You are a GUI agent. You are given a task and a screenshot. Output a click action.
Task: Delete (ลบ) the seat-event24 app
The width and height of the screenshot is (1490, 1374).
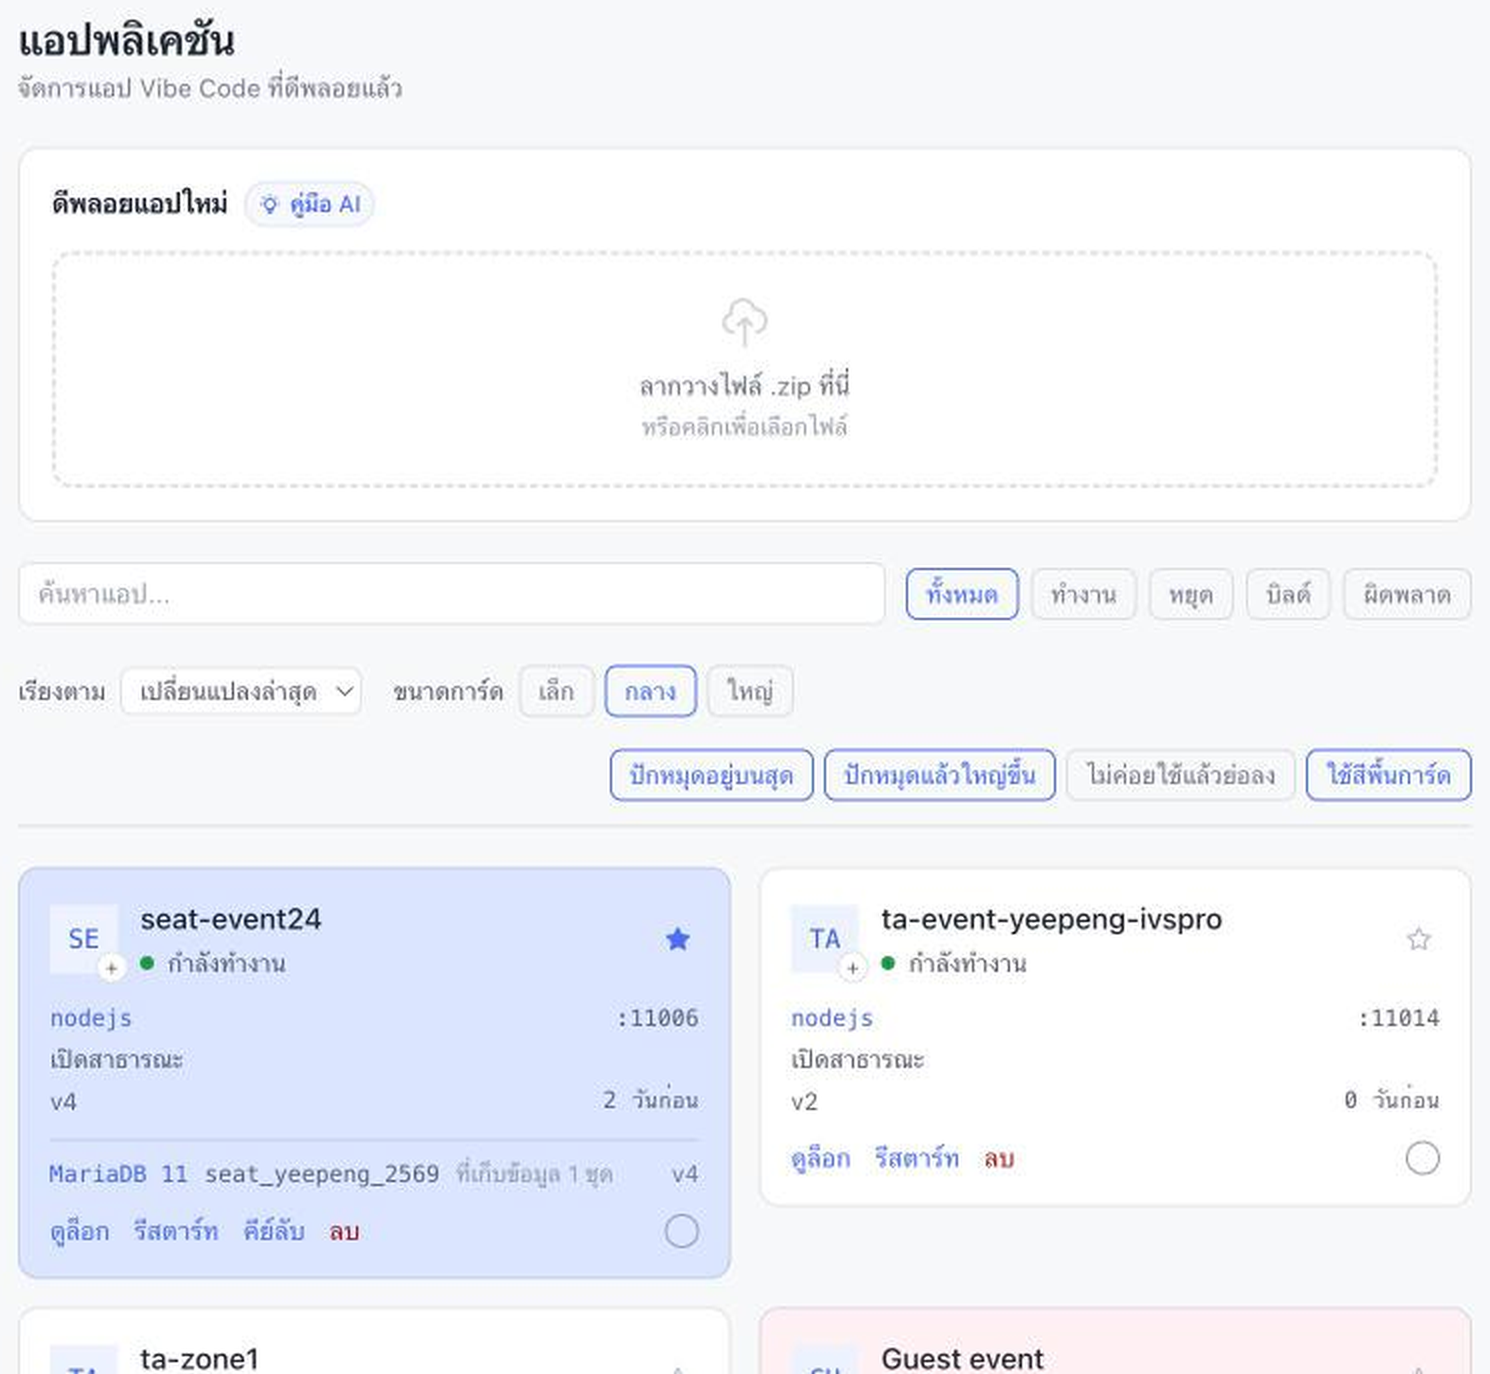point(344,1231)
